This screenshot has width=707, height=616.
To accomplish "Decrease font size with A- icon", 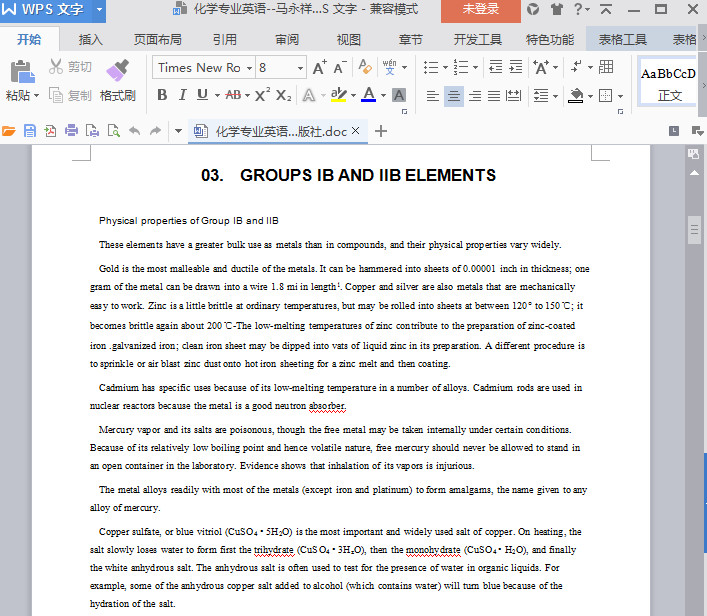I will 340,68.
